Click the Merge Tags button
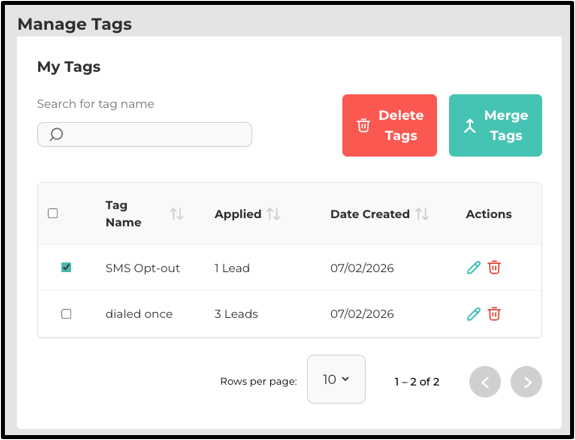 click(495, 125)
